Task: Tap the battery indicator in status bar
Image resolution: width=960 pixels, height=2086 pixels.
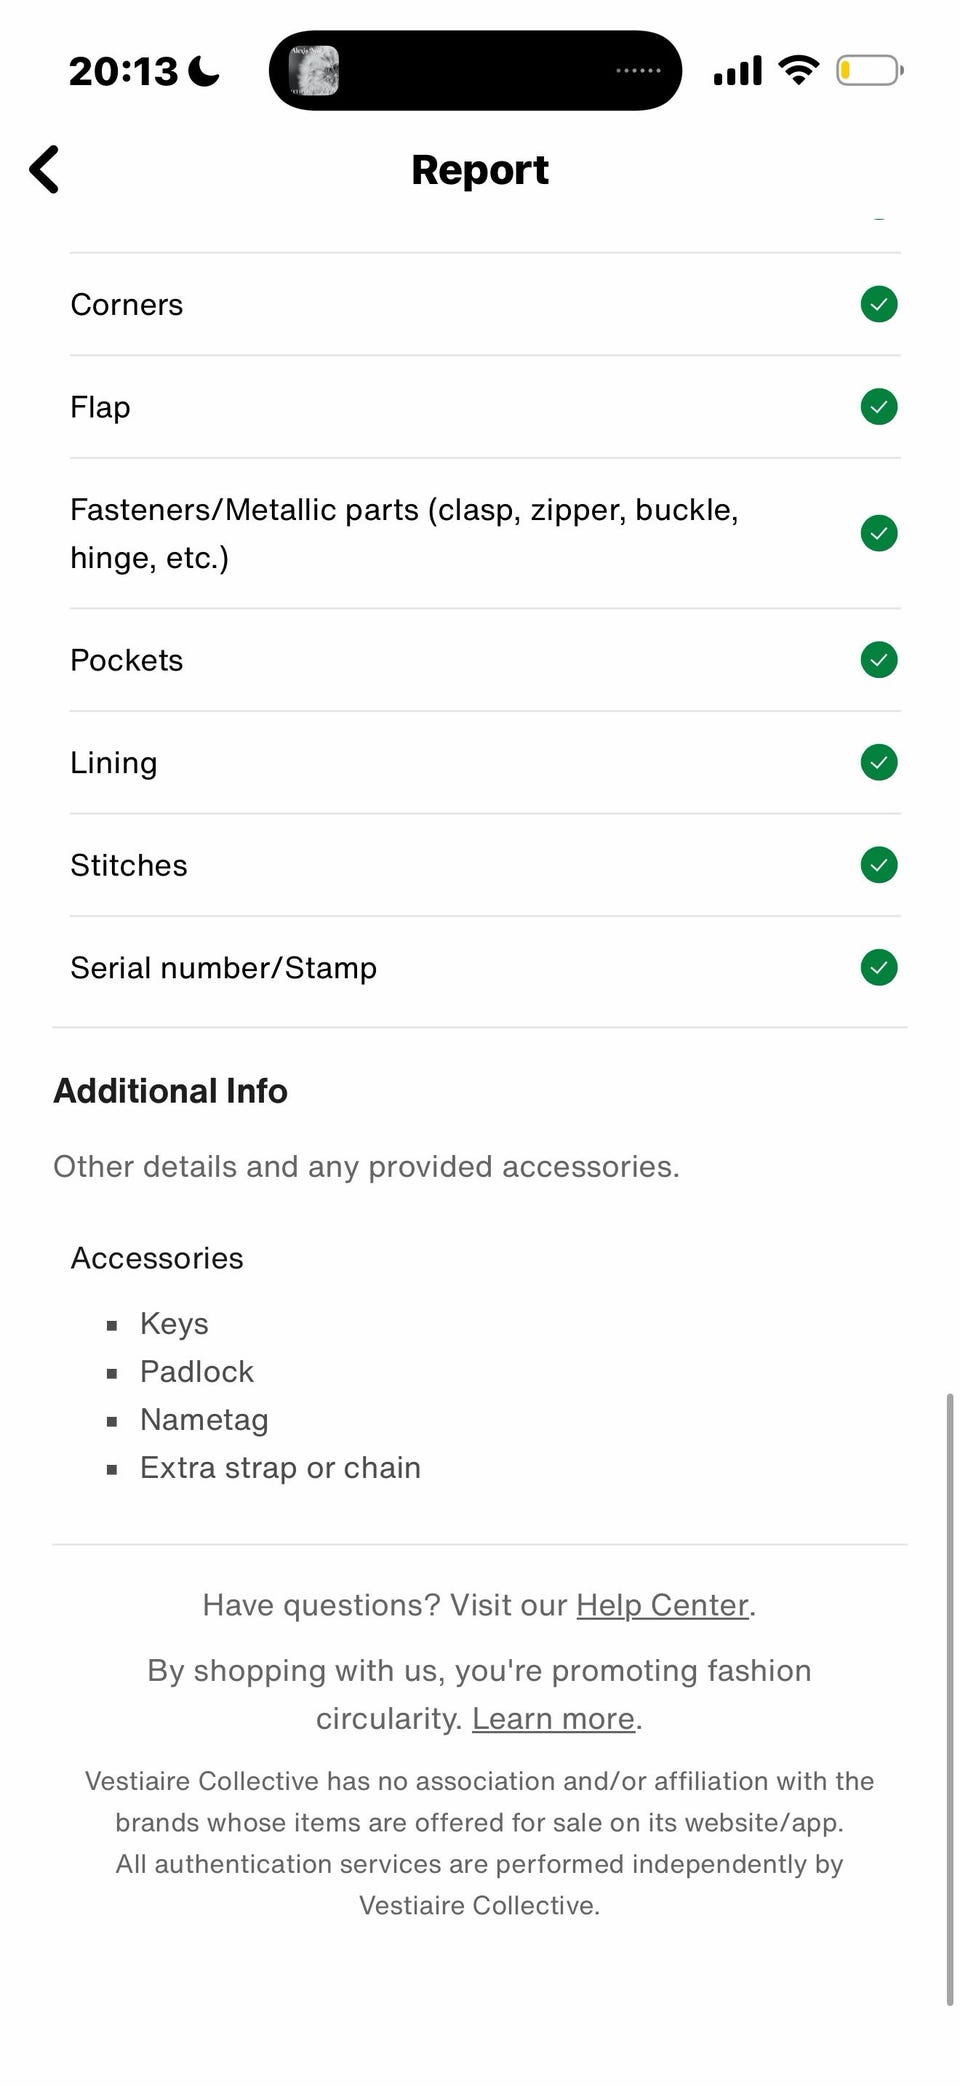Action: coord(870,70)
